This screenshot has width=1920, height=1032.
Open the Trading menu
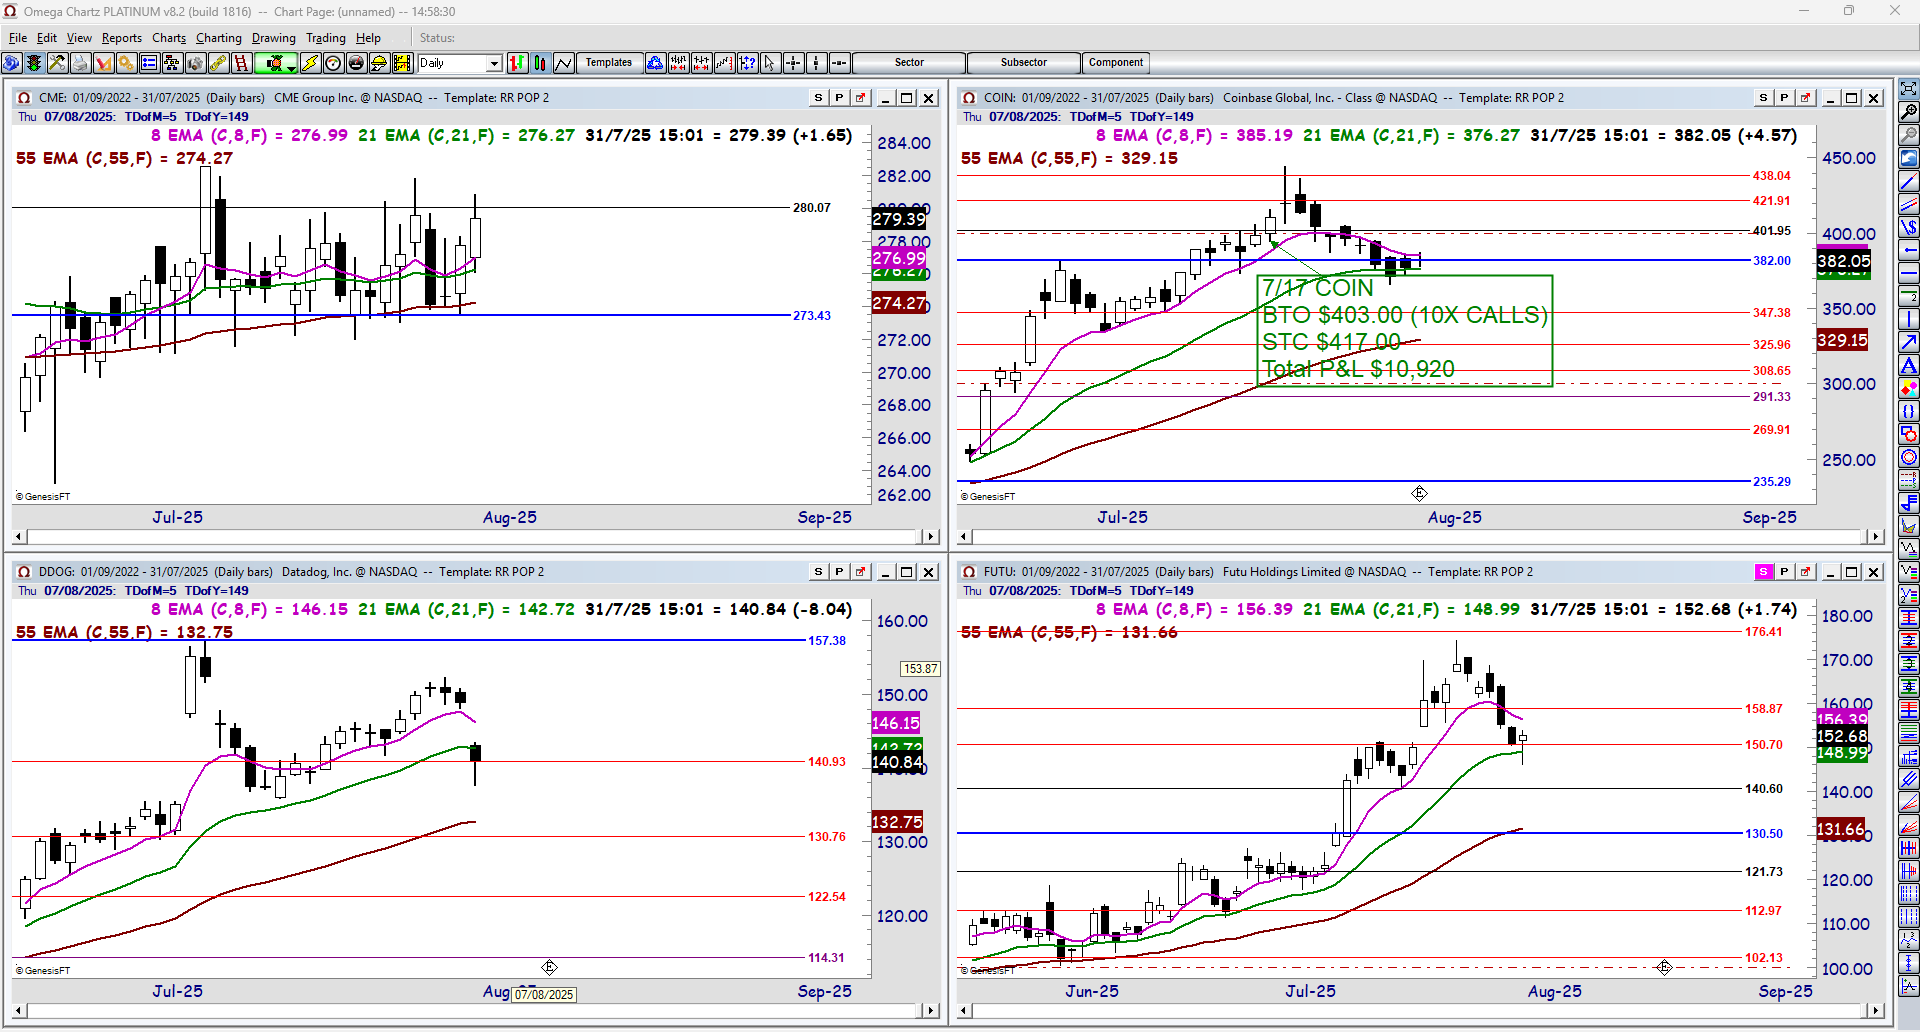(x=326, y=38)
